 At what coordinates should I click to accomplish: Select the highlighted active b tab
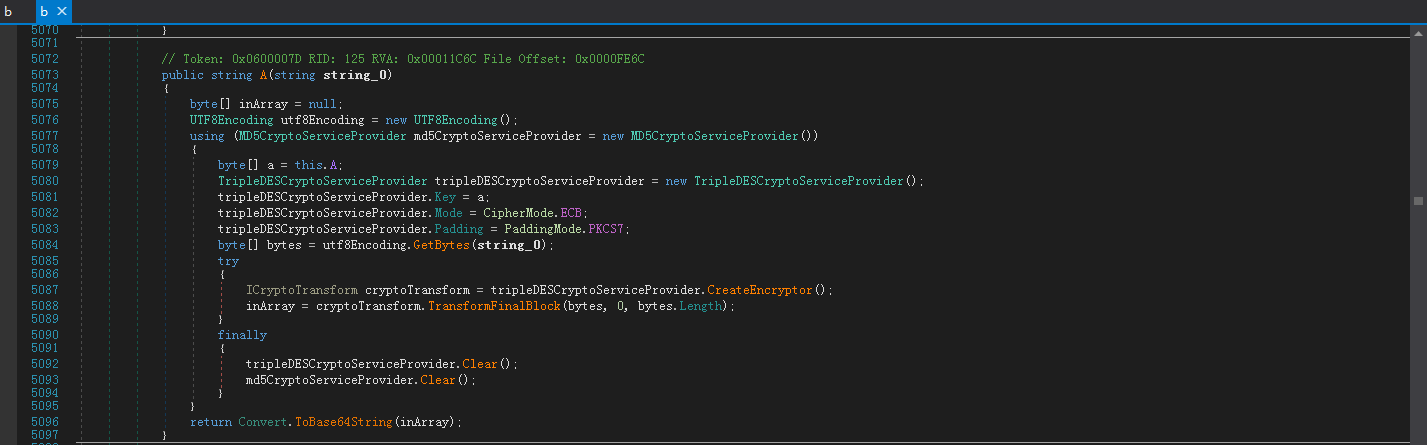tap(44, 11)
